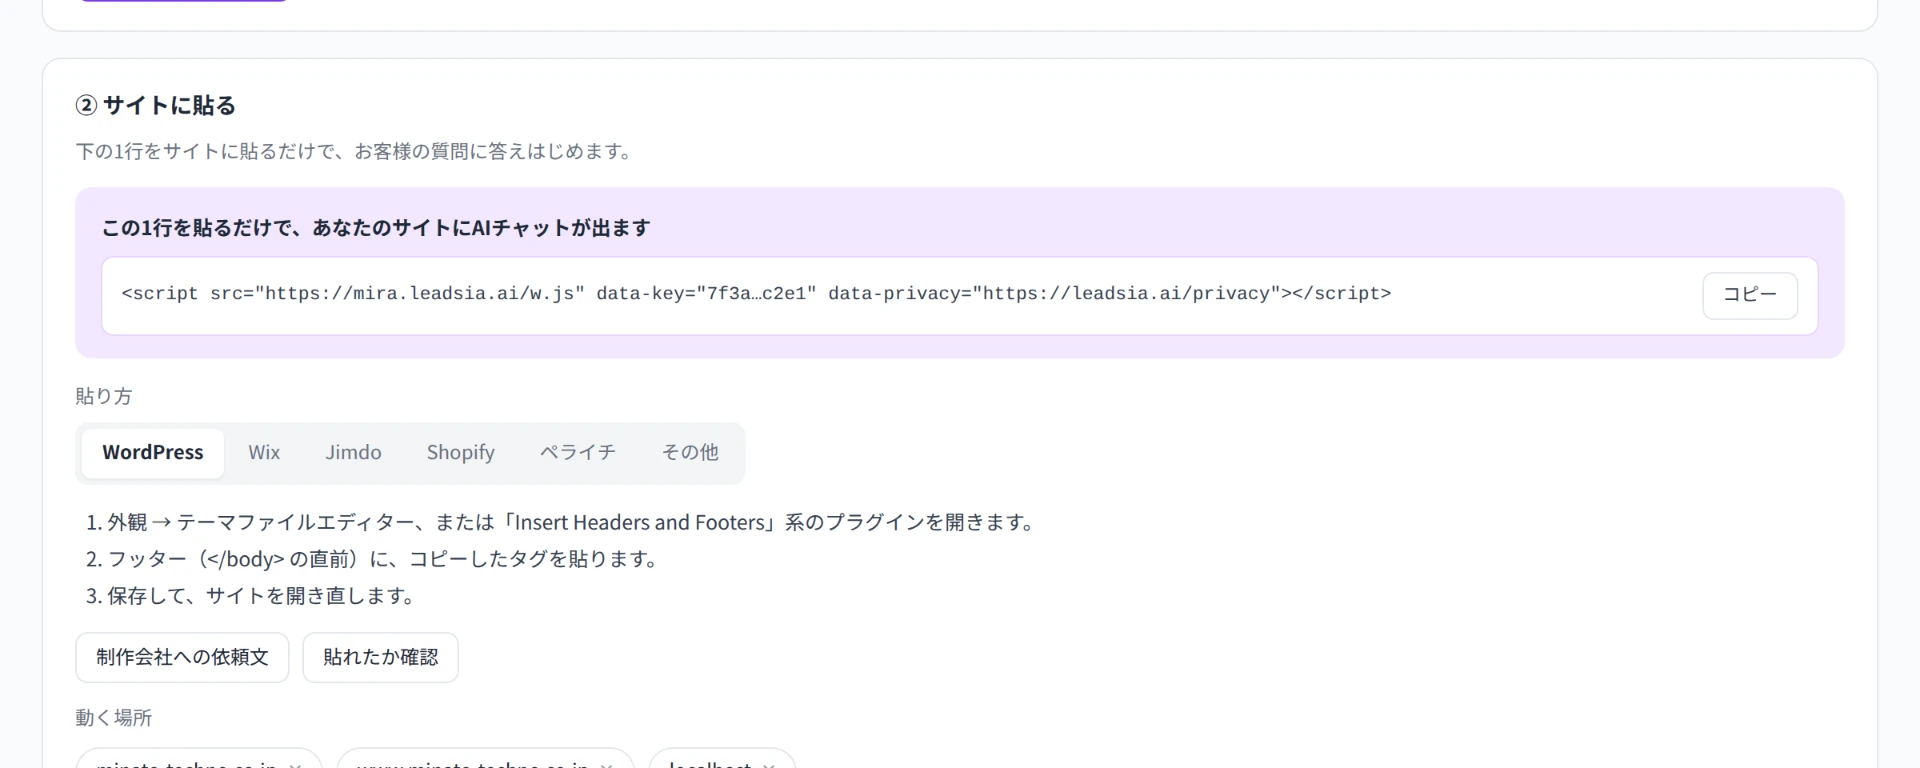Open the Jimdo instructions tab
The width and height of the screenshot is (1920, 768).
click(x=353, y=453)
